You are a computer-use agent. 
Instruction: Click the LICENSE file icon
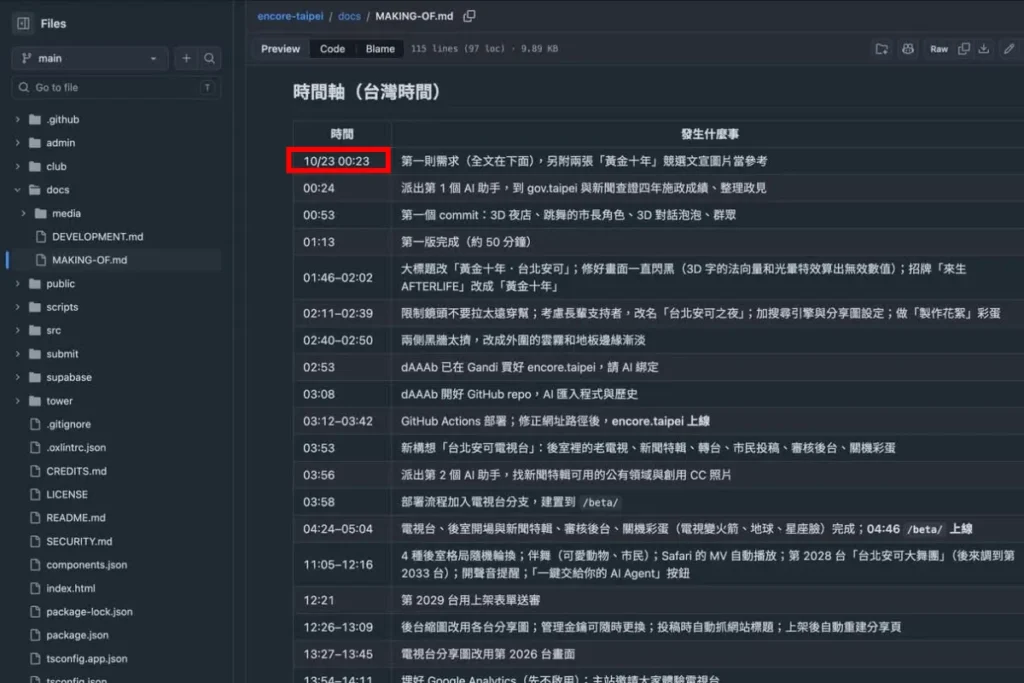click(35, 494)
